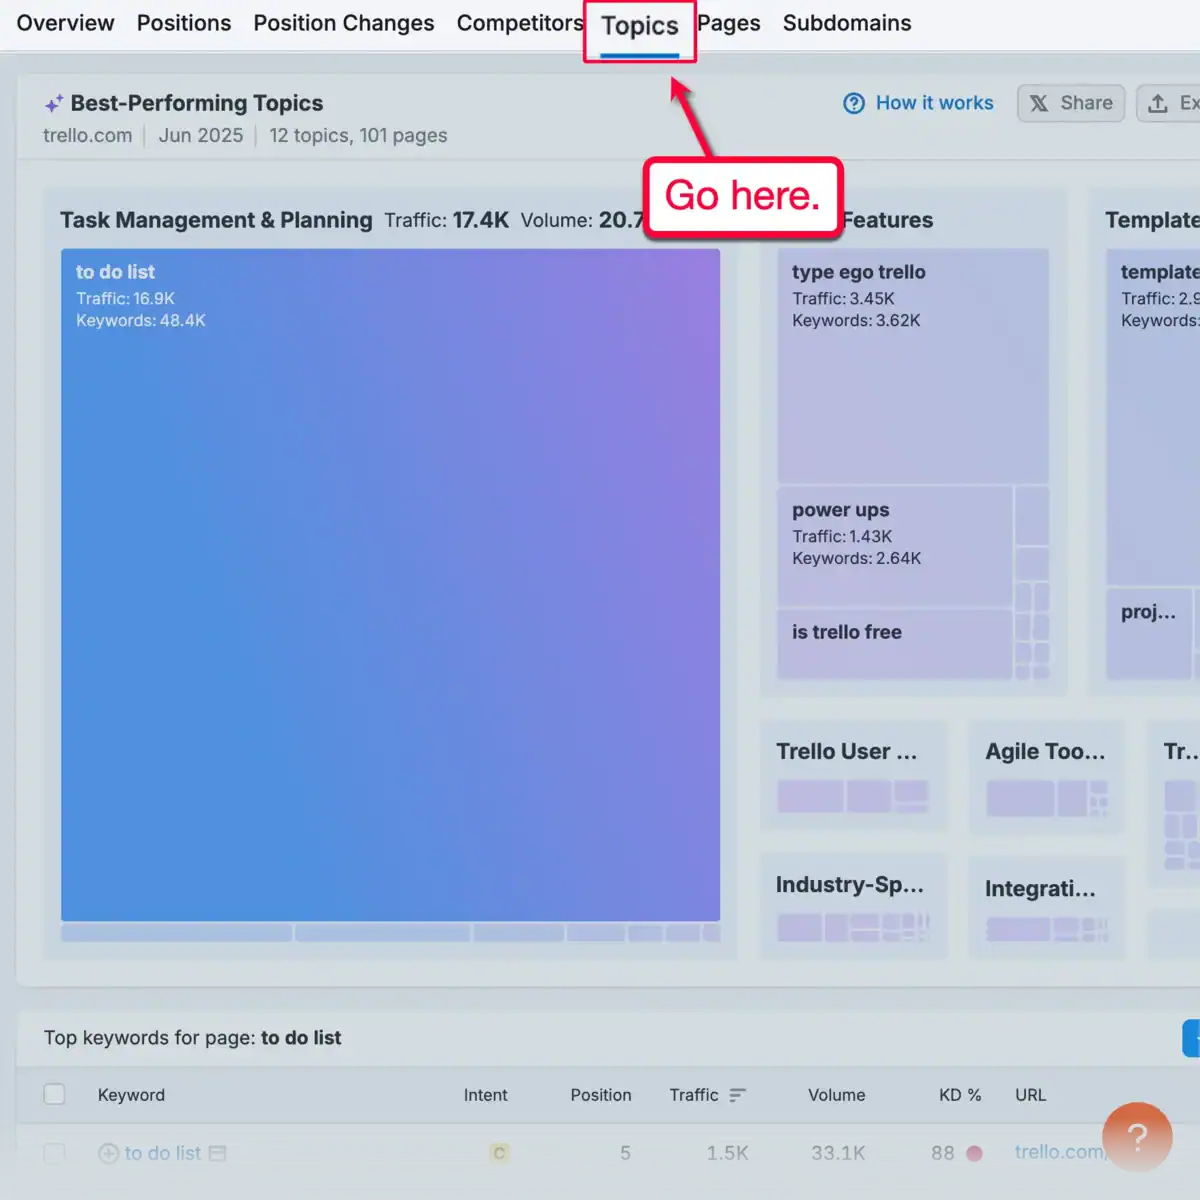1200x1200 pixels.
Task: Switch to the Overview tab
Action: [x=64, y=22]
